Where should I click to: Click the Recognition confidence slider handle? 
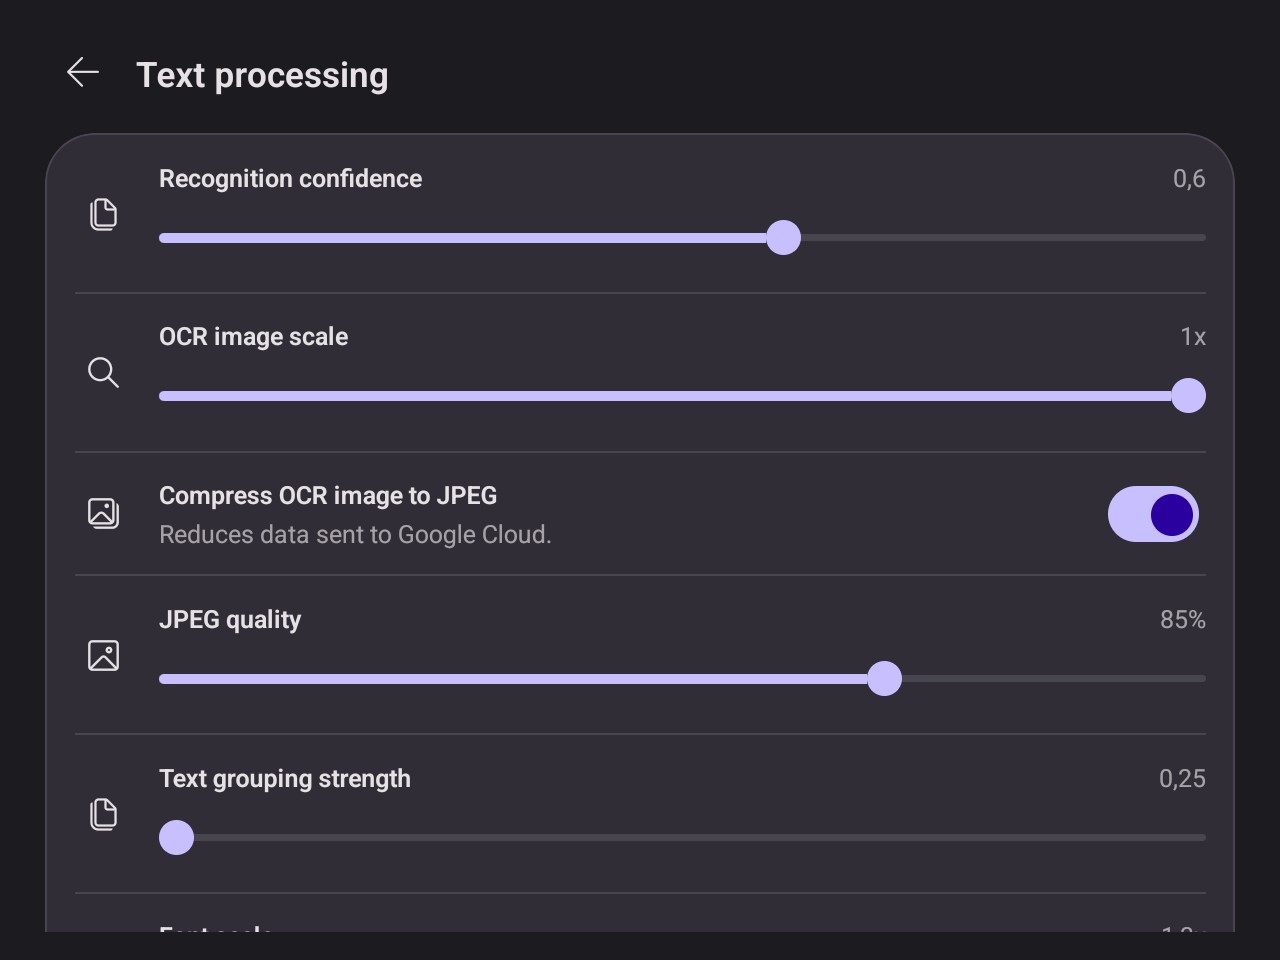pyautogui.click(x=783, y=238)
